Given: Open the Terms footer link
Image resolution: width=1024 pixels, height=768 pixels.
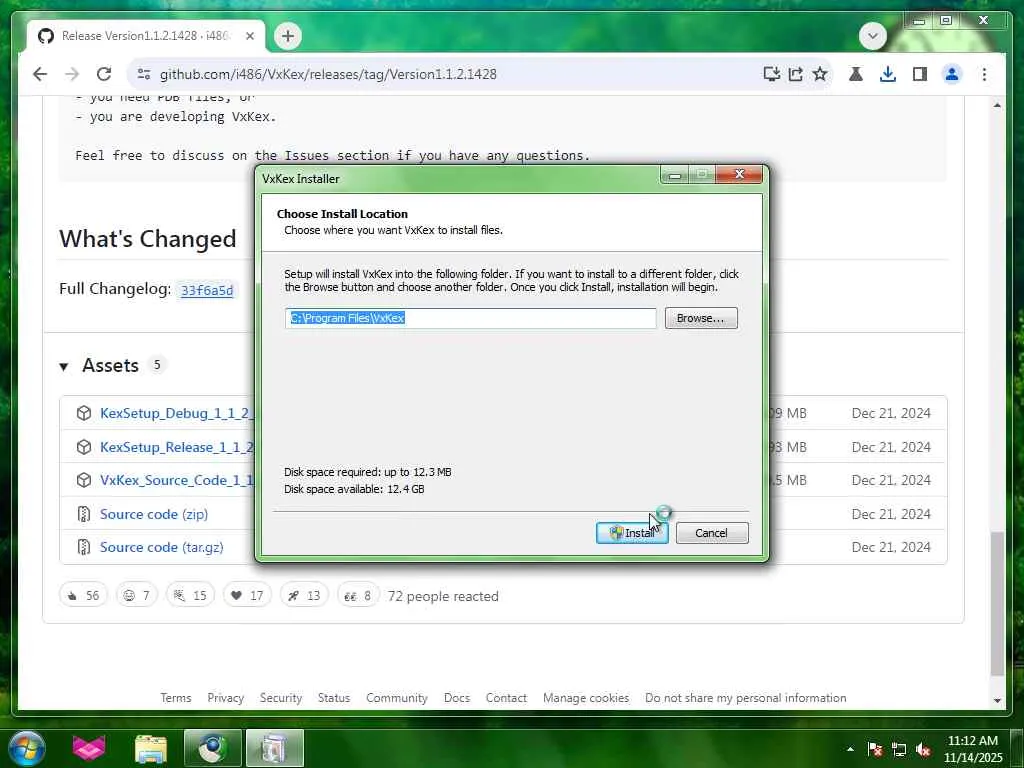Looking at the screenshot, I should tap(176, 698).
